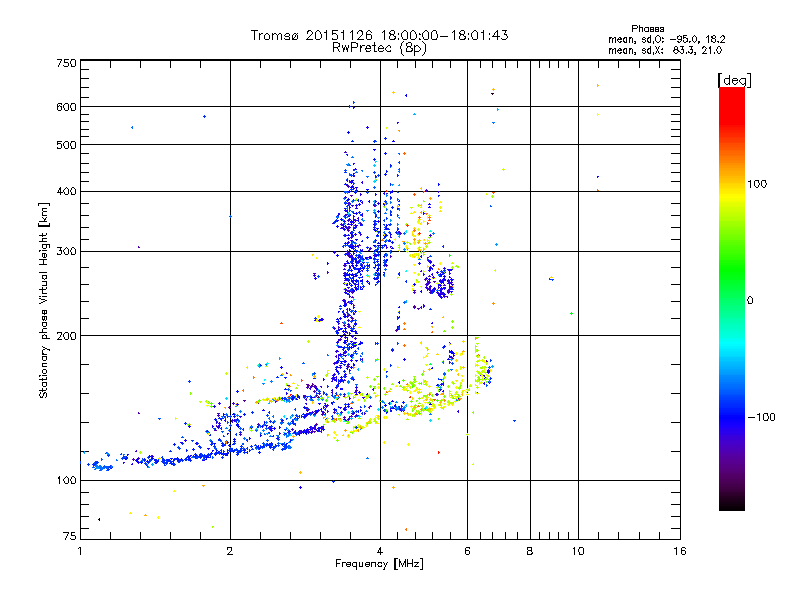
Task: Click y-axis tick label '200'
Action: (x=66, y=336)
